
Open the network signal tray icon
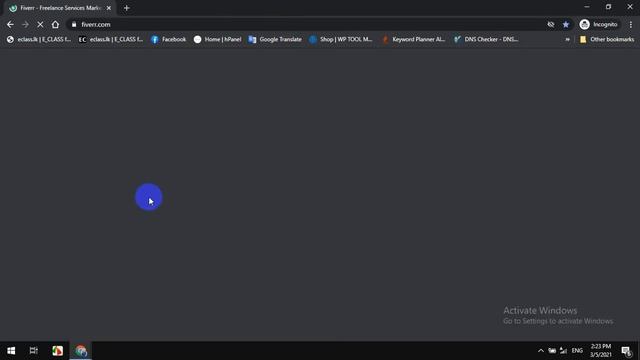click(563, 351)
